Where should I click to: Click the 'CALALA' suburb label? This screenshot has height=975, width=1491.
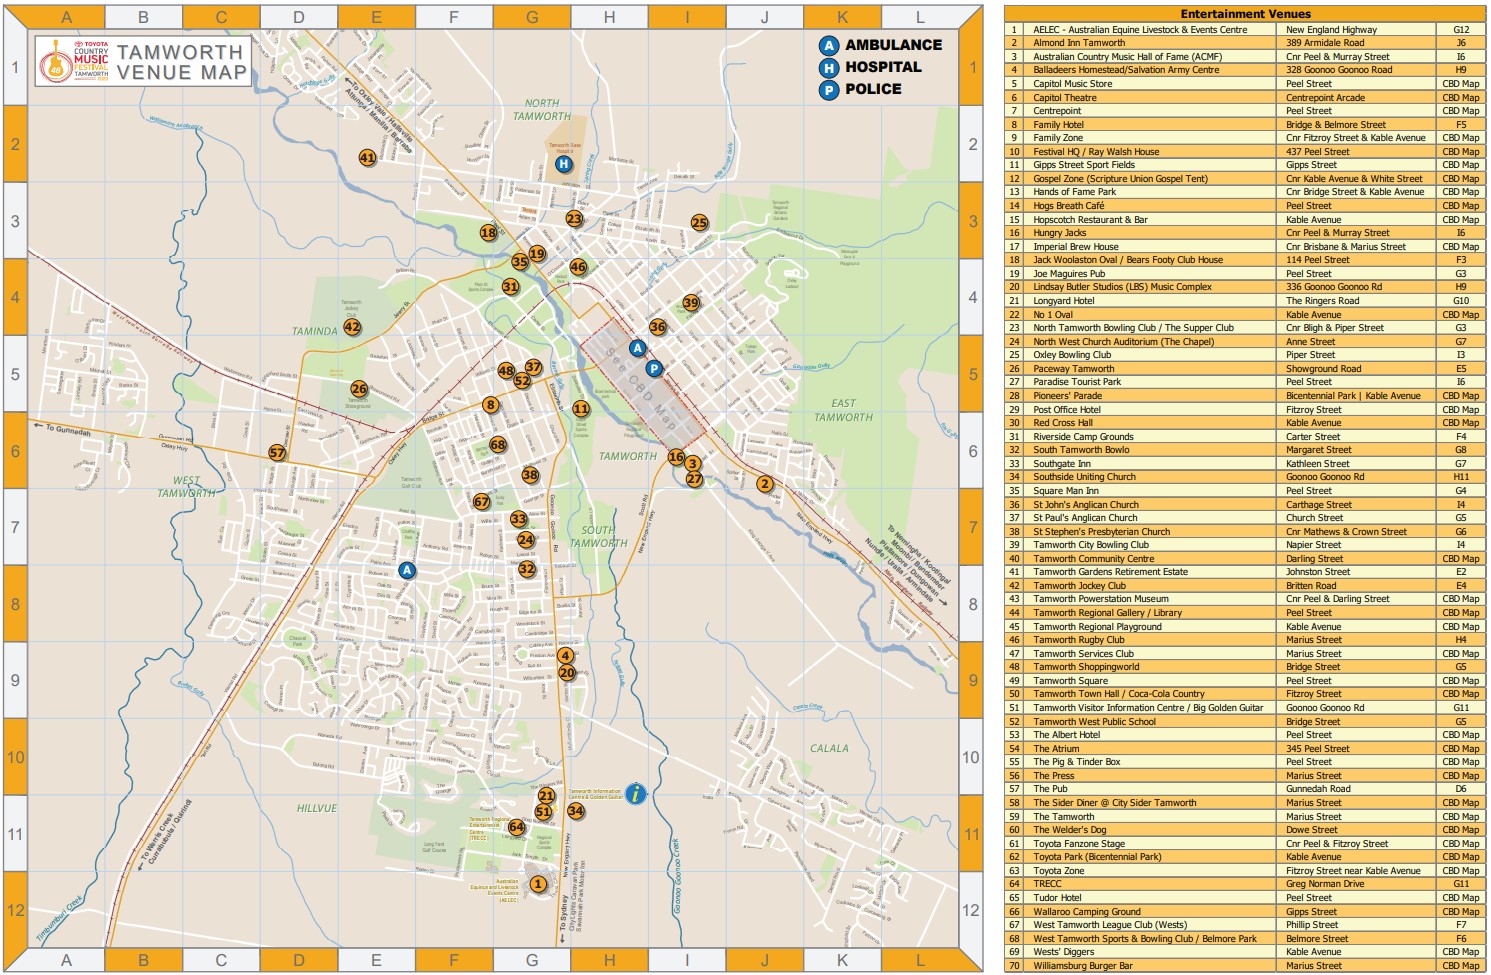coord(829,749)
